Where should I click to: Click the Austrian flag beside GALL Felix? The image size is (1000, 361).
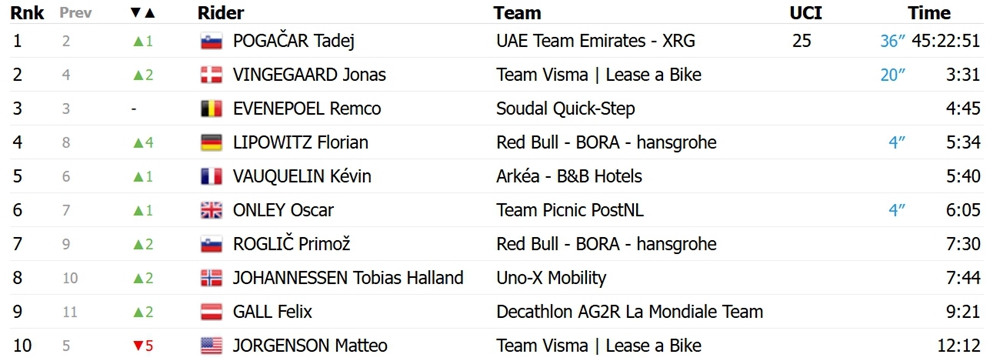point(211,312)
